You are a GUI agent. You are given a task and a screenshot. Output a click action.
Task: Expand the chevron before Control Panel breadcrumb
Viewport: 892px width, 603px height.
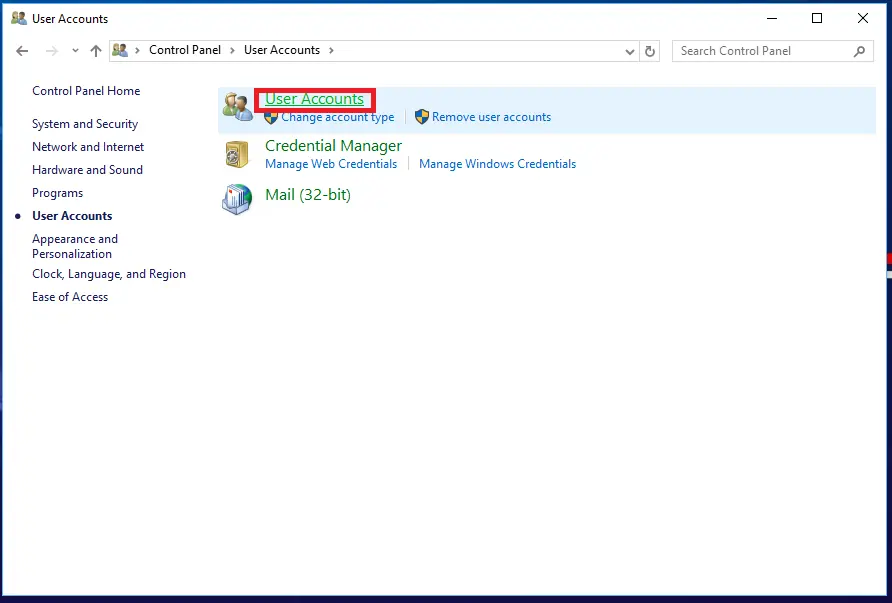click(137, 51)
